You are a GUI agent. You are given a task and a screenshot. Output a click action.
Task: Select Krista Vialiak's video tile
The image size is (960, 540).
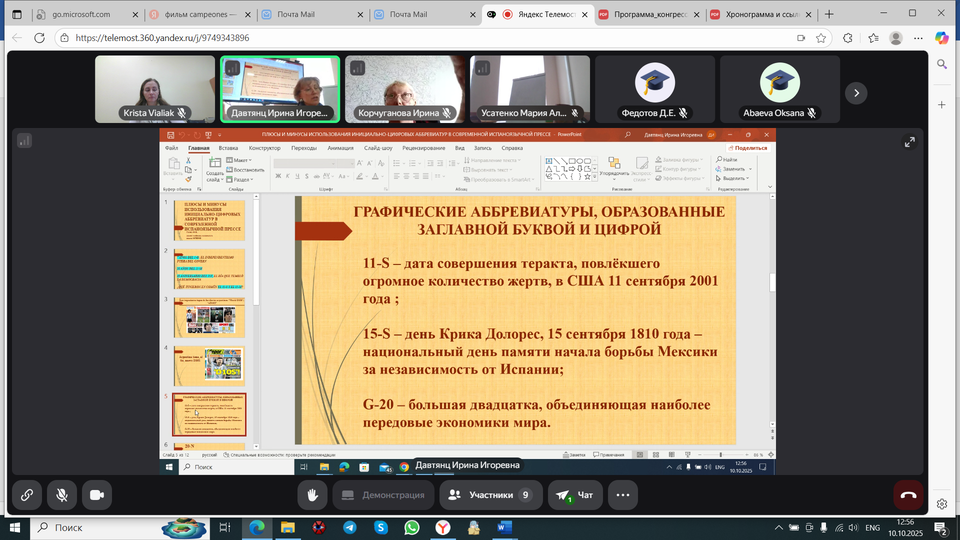155,89
